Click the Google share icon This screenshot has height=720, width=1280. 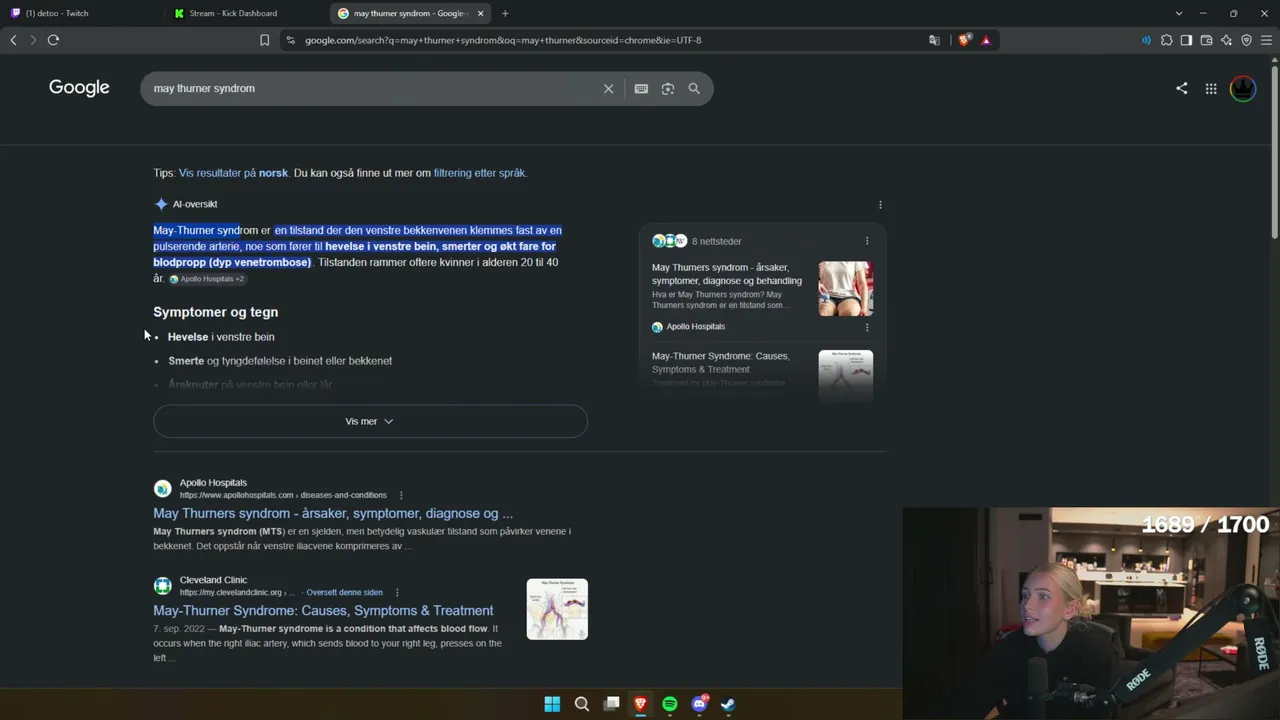[1182, 88]
